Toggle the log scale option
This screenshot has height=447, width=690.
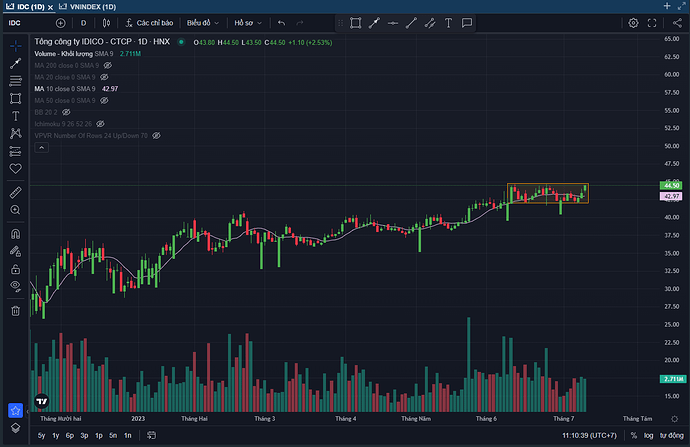click(649, 436)
